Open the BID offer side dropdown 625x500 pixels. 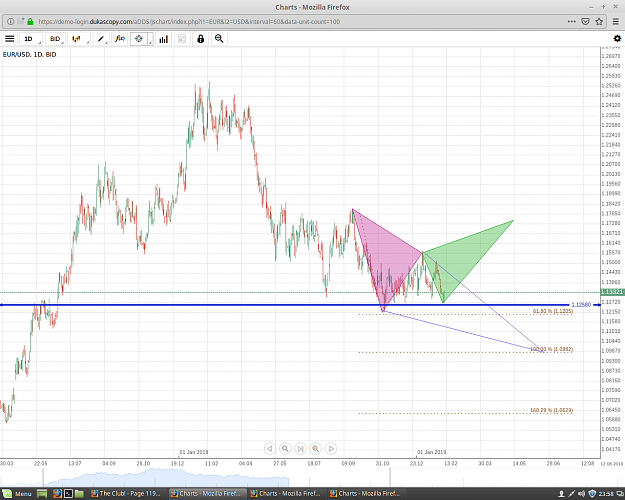click(55, 39)
